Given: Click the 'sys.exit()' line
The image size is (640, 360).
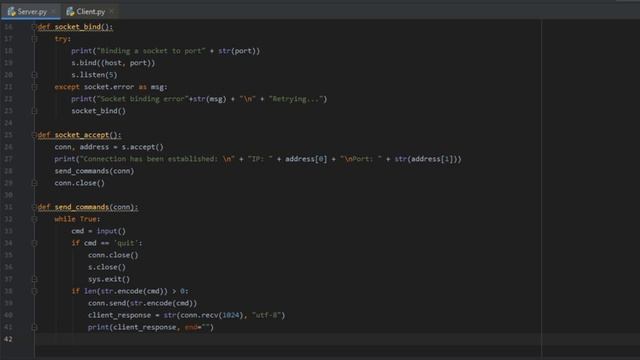Looking at the screenshot, I should pyautogui.click(x=109, y=279).
